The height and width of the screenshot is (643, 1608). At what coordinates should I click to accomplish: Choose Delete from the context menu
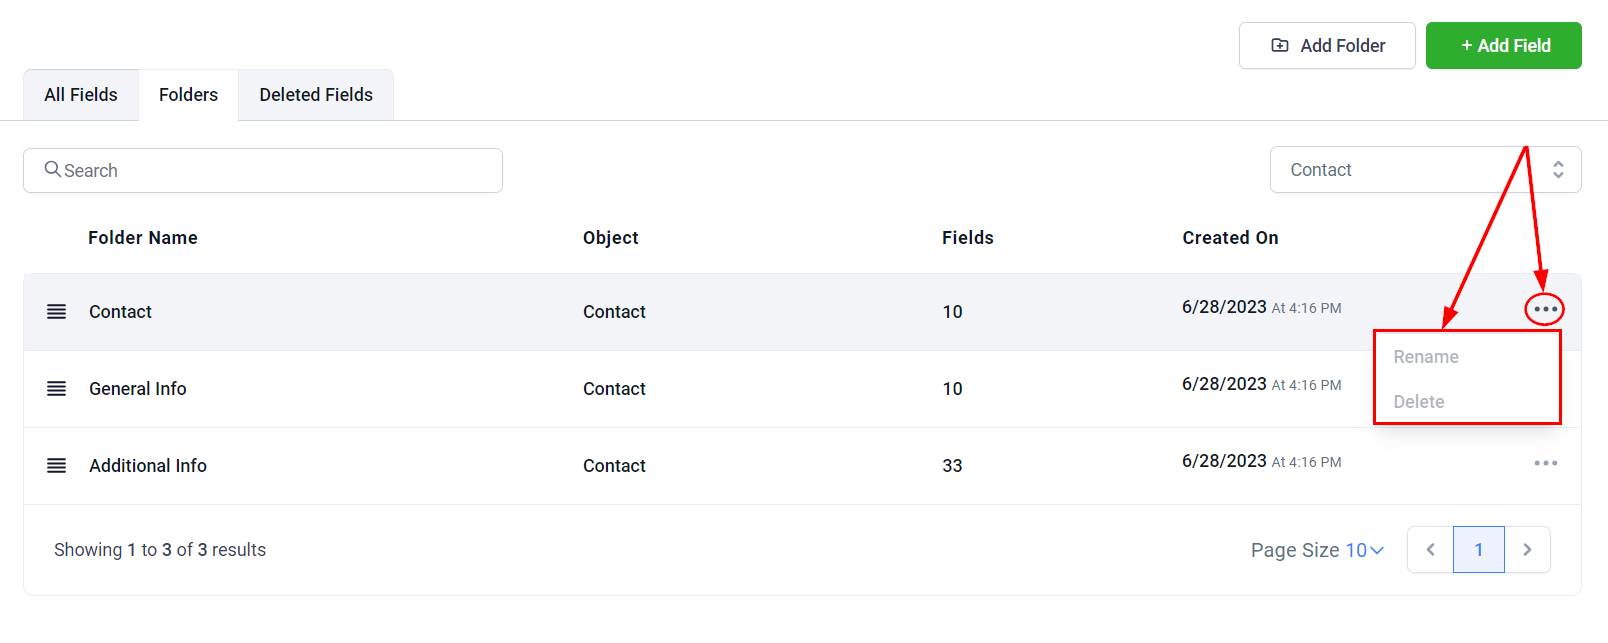pyautogui.click(x=1419, y=402)
